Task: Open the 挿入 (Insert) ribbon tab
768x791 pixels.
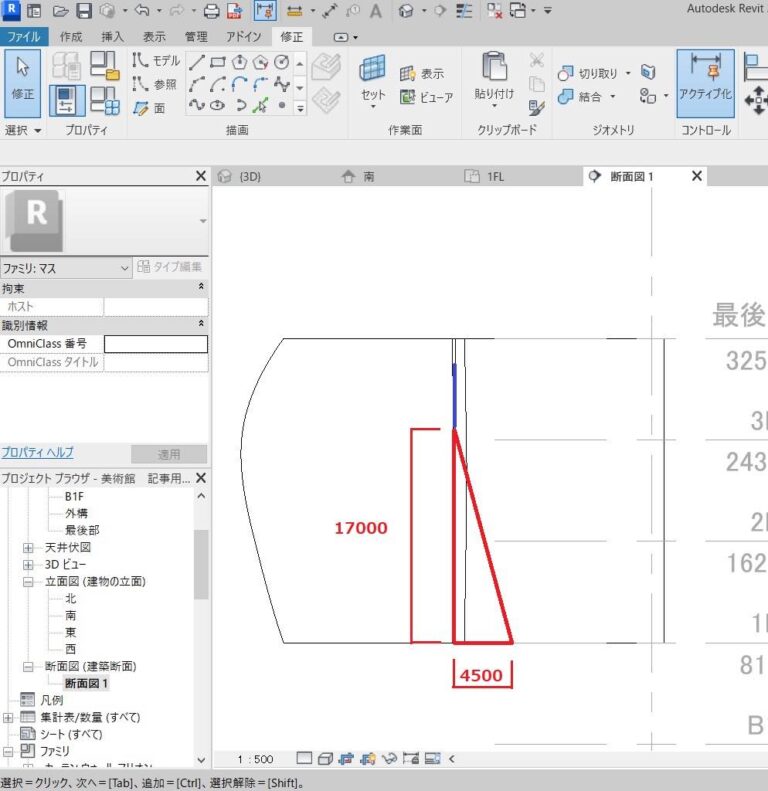Action: click(113, 37)
